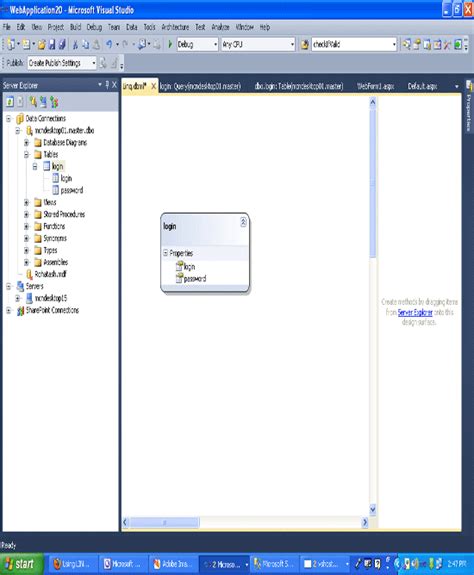The height and width of the screenshot is (575, 474).
Task: Click the Toolbox icon with crossed tools
Action: 447,44
